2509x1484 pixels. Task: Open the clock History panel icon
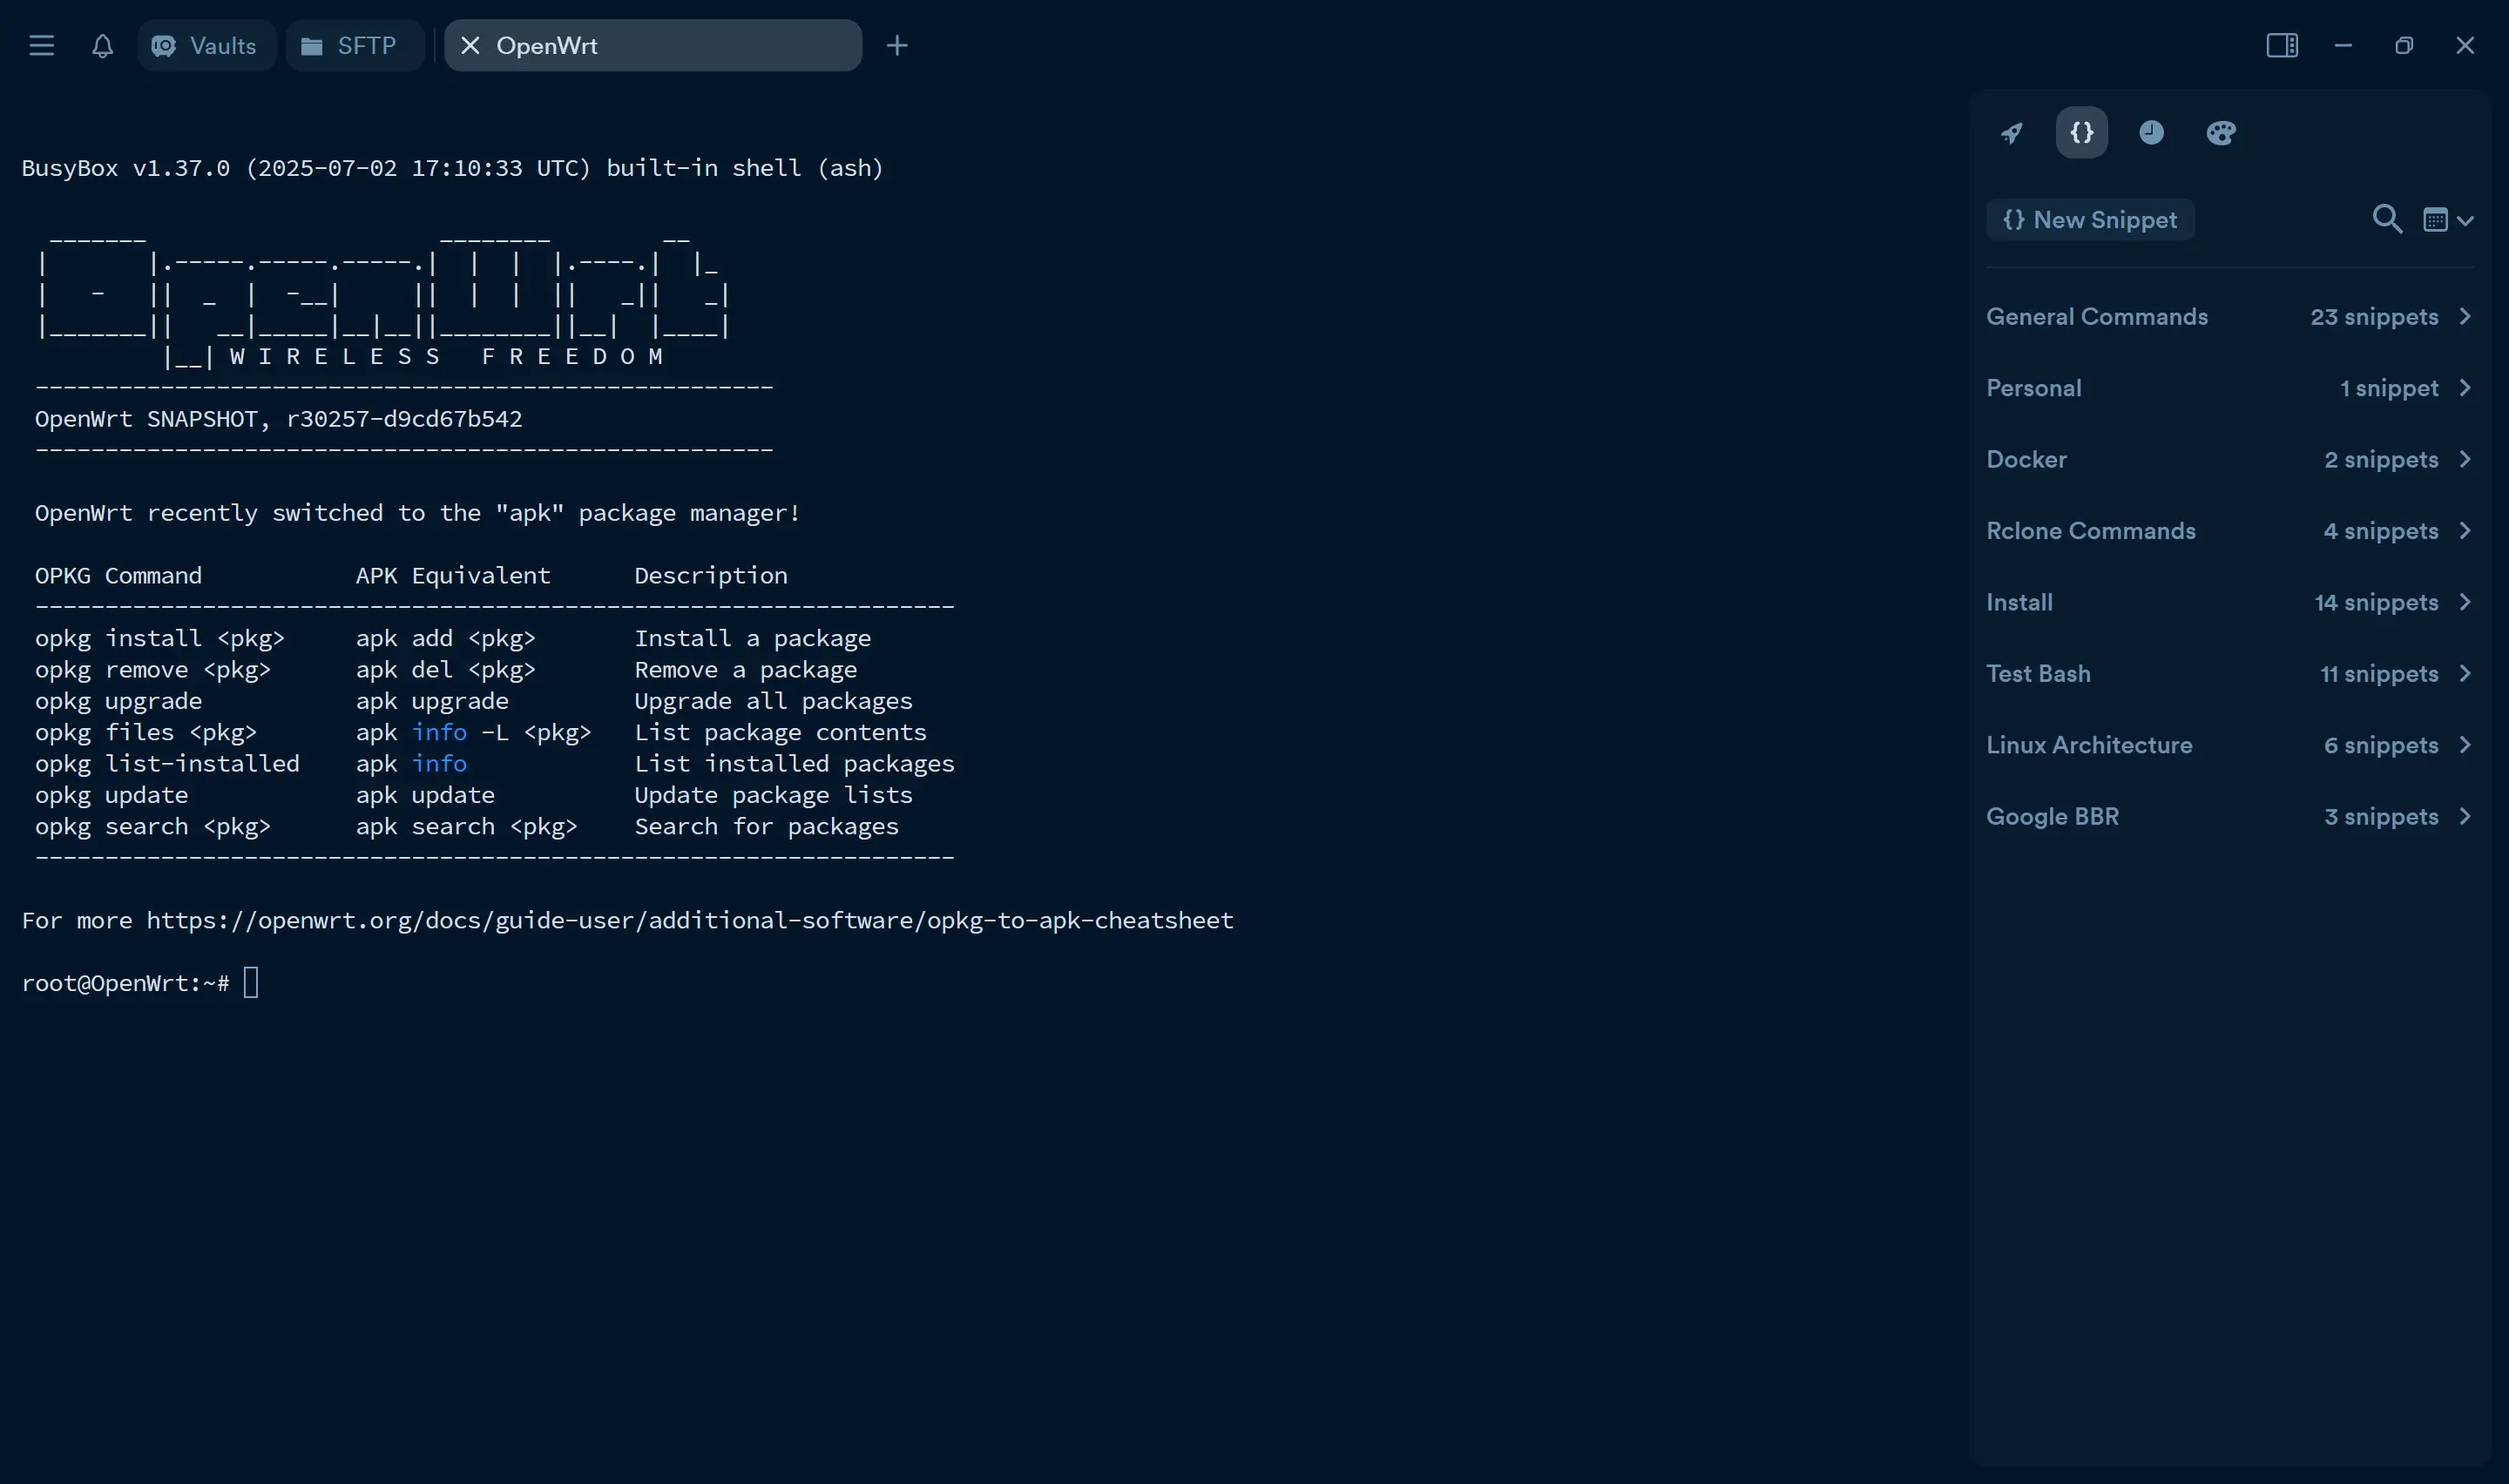tap(2152, 133)
